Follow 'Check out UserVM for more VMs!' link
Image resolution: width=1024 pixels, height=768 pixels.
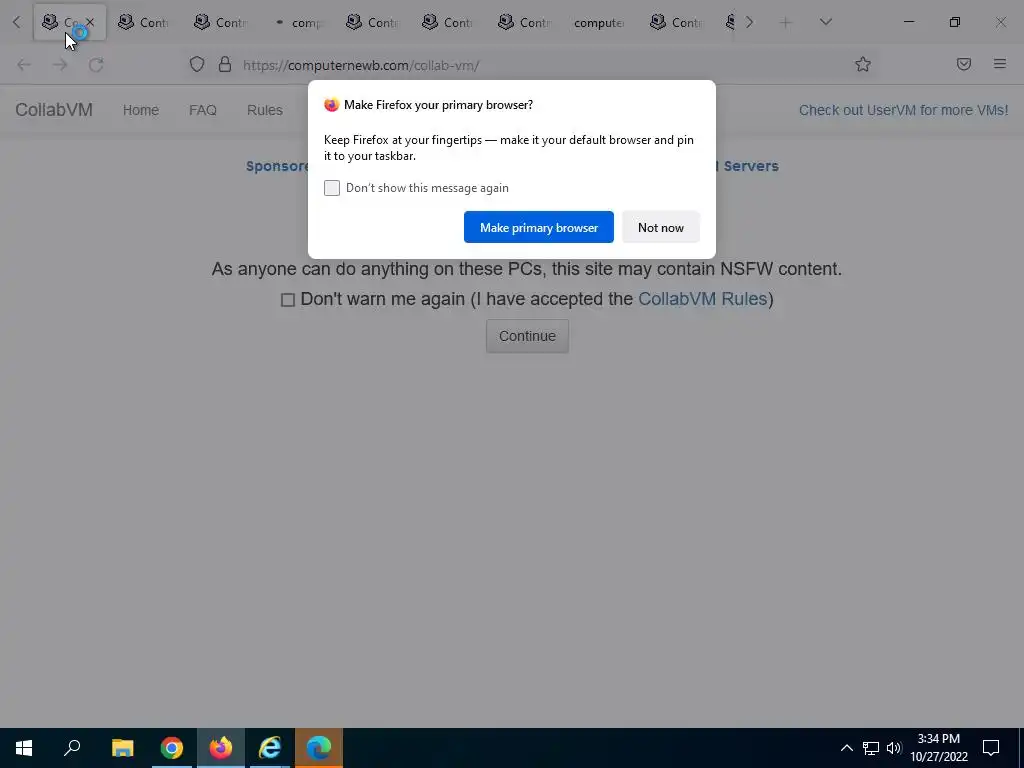pyautogui.click(x=903, y=110)
